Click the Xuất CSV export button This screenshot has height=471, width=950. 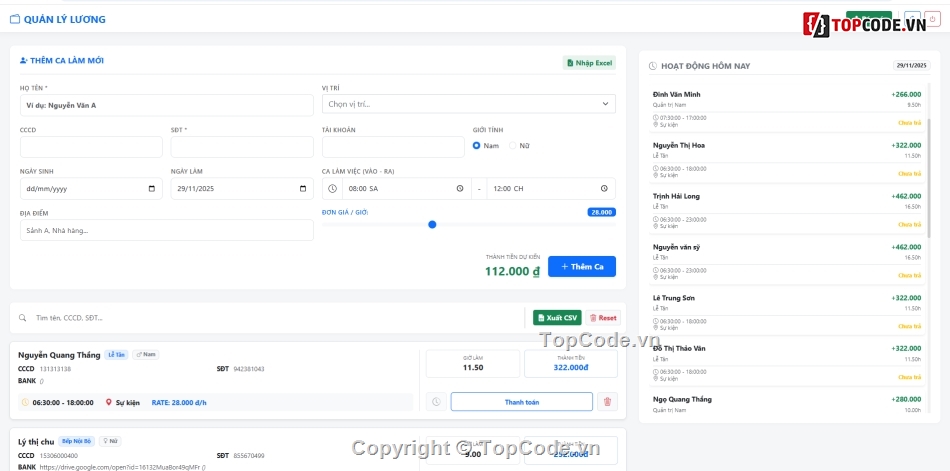pos(557,318)
